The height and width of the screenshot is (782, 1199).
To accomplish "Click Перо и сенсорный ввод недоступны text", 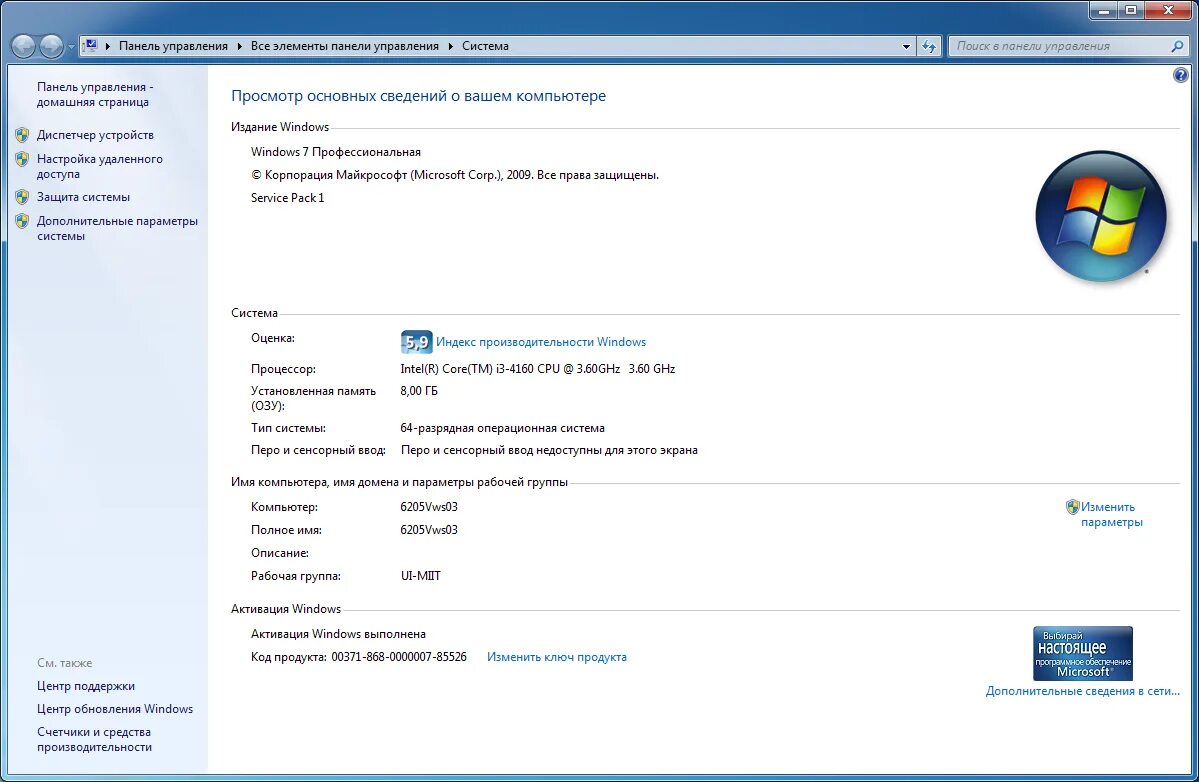I will click(549, 450).
